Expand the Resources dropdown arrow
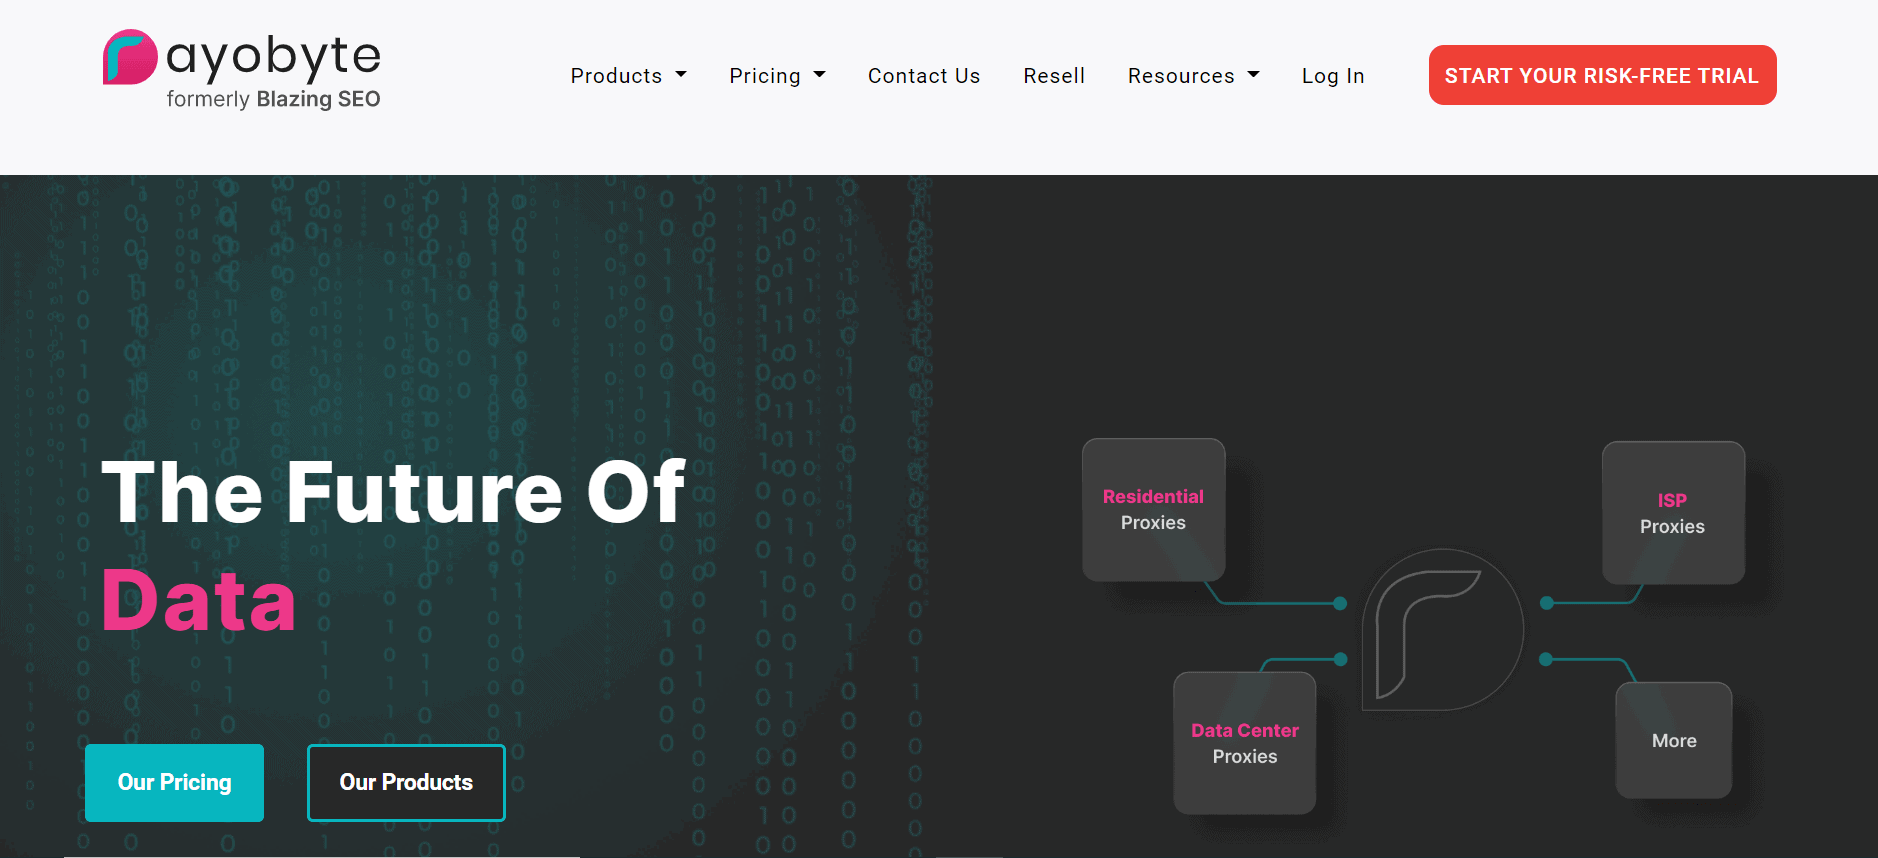Screen dimensions: 1878x858 (x=1254, y=75)
